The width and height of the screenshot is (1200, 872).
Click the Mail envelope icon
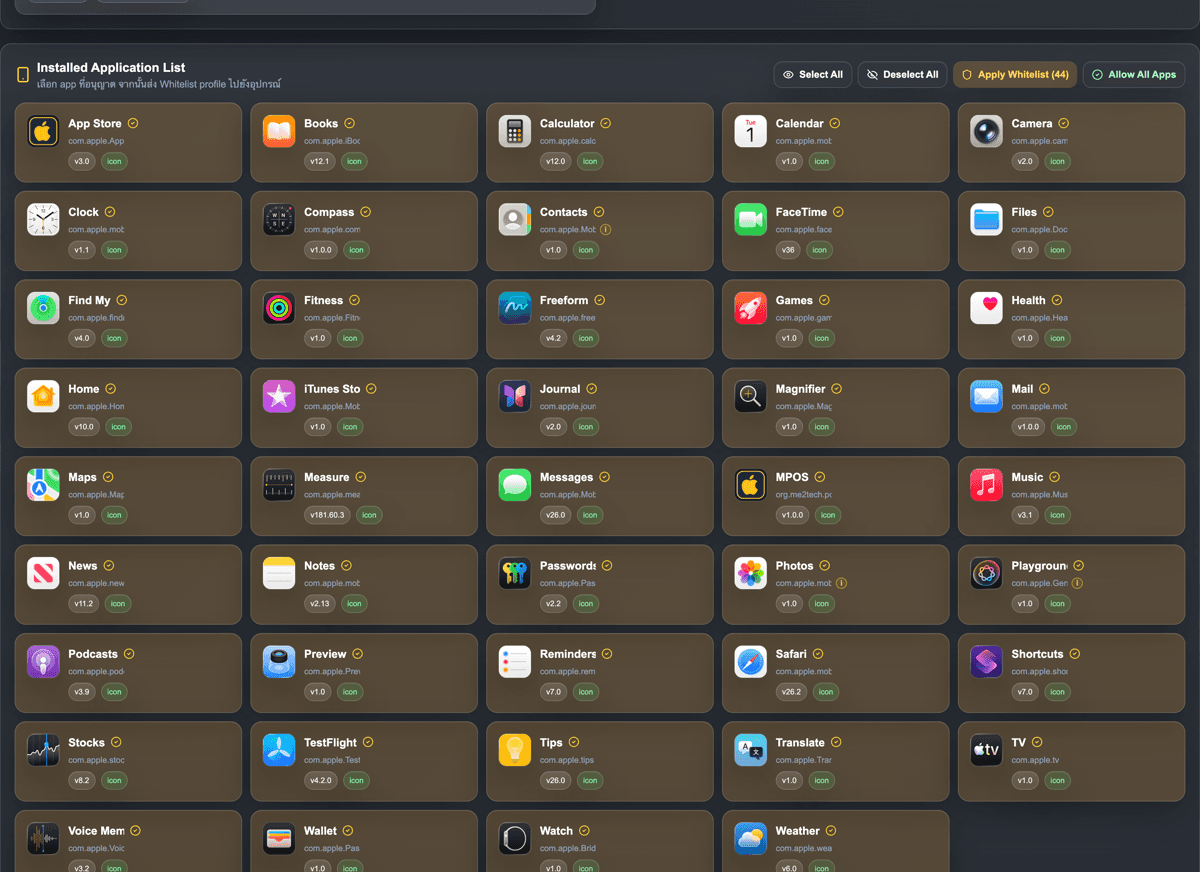(987, 396)
